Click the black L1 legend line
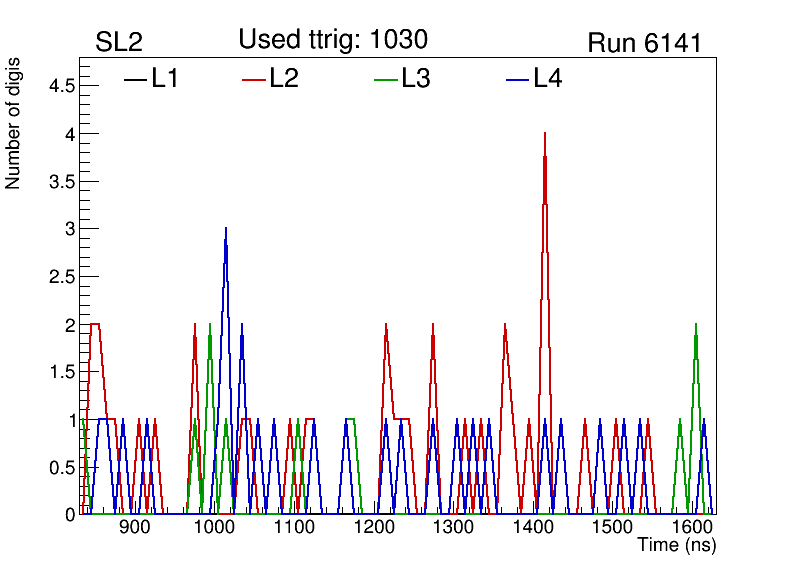796x572 pixels. [135, 79]
